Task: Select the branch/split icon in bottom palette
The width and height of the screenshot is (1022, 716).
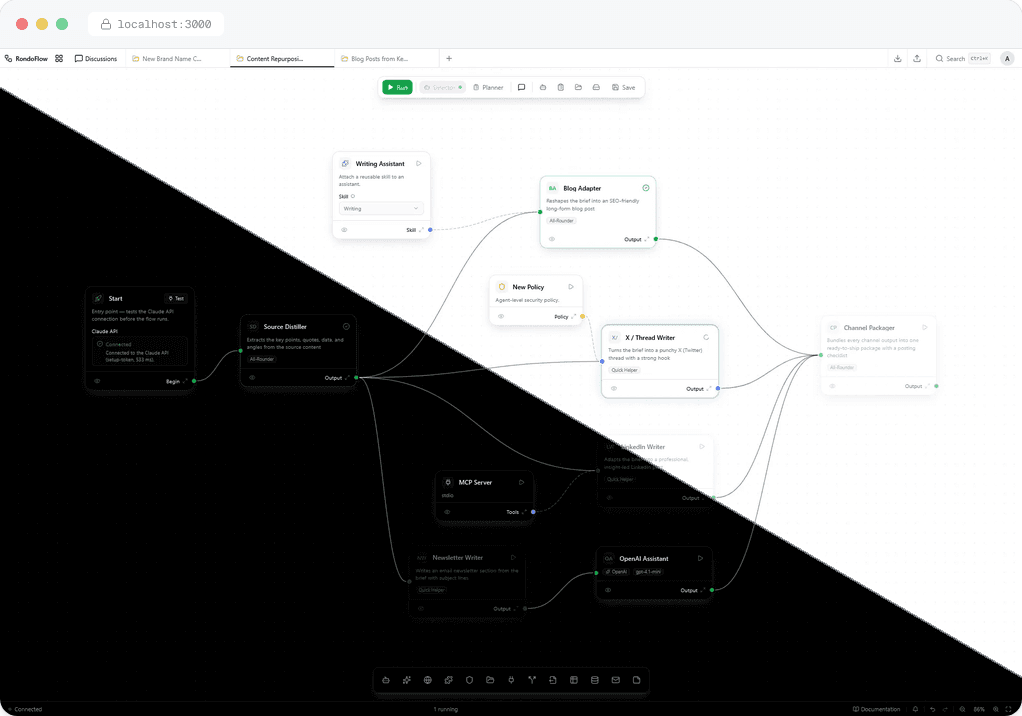Action: tap(532, 680)
